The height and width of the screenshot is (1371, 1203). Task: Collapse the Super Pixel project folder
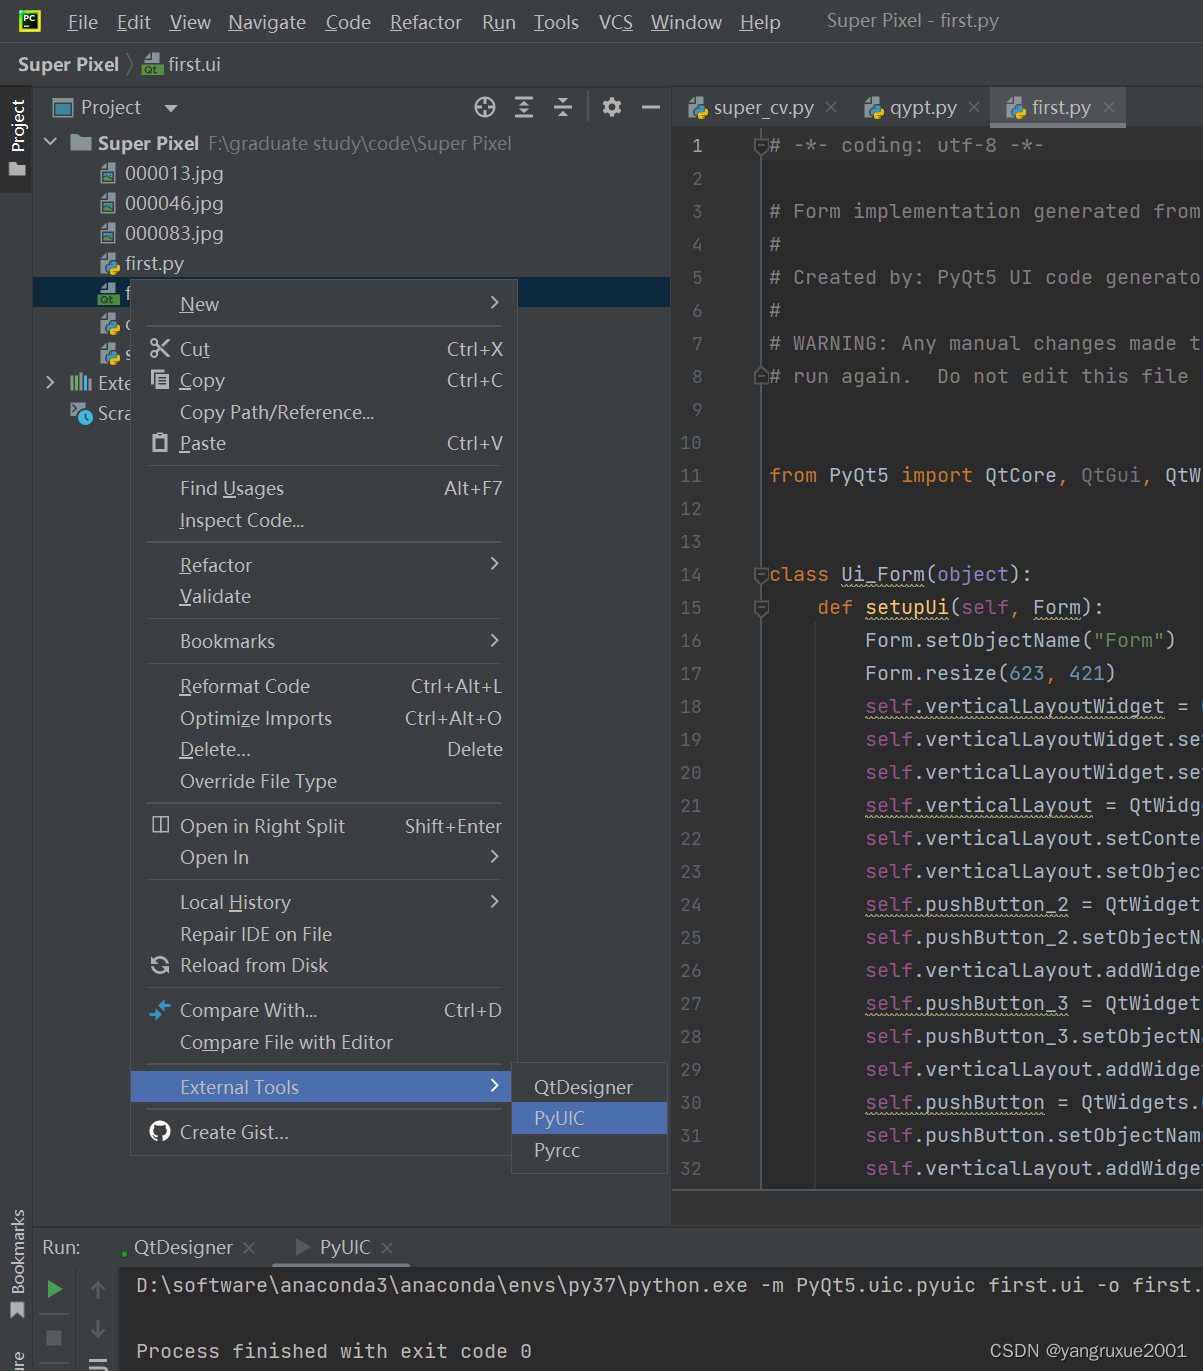point(51,142)
